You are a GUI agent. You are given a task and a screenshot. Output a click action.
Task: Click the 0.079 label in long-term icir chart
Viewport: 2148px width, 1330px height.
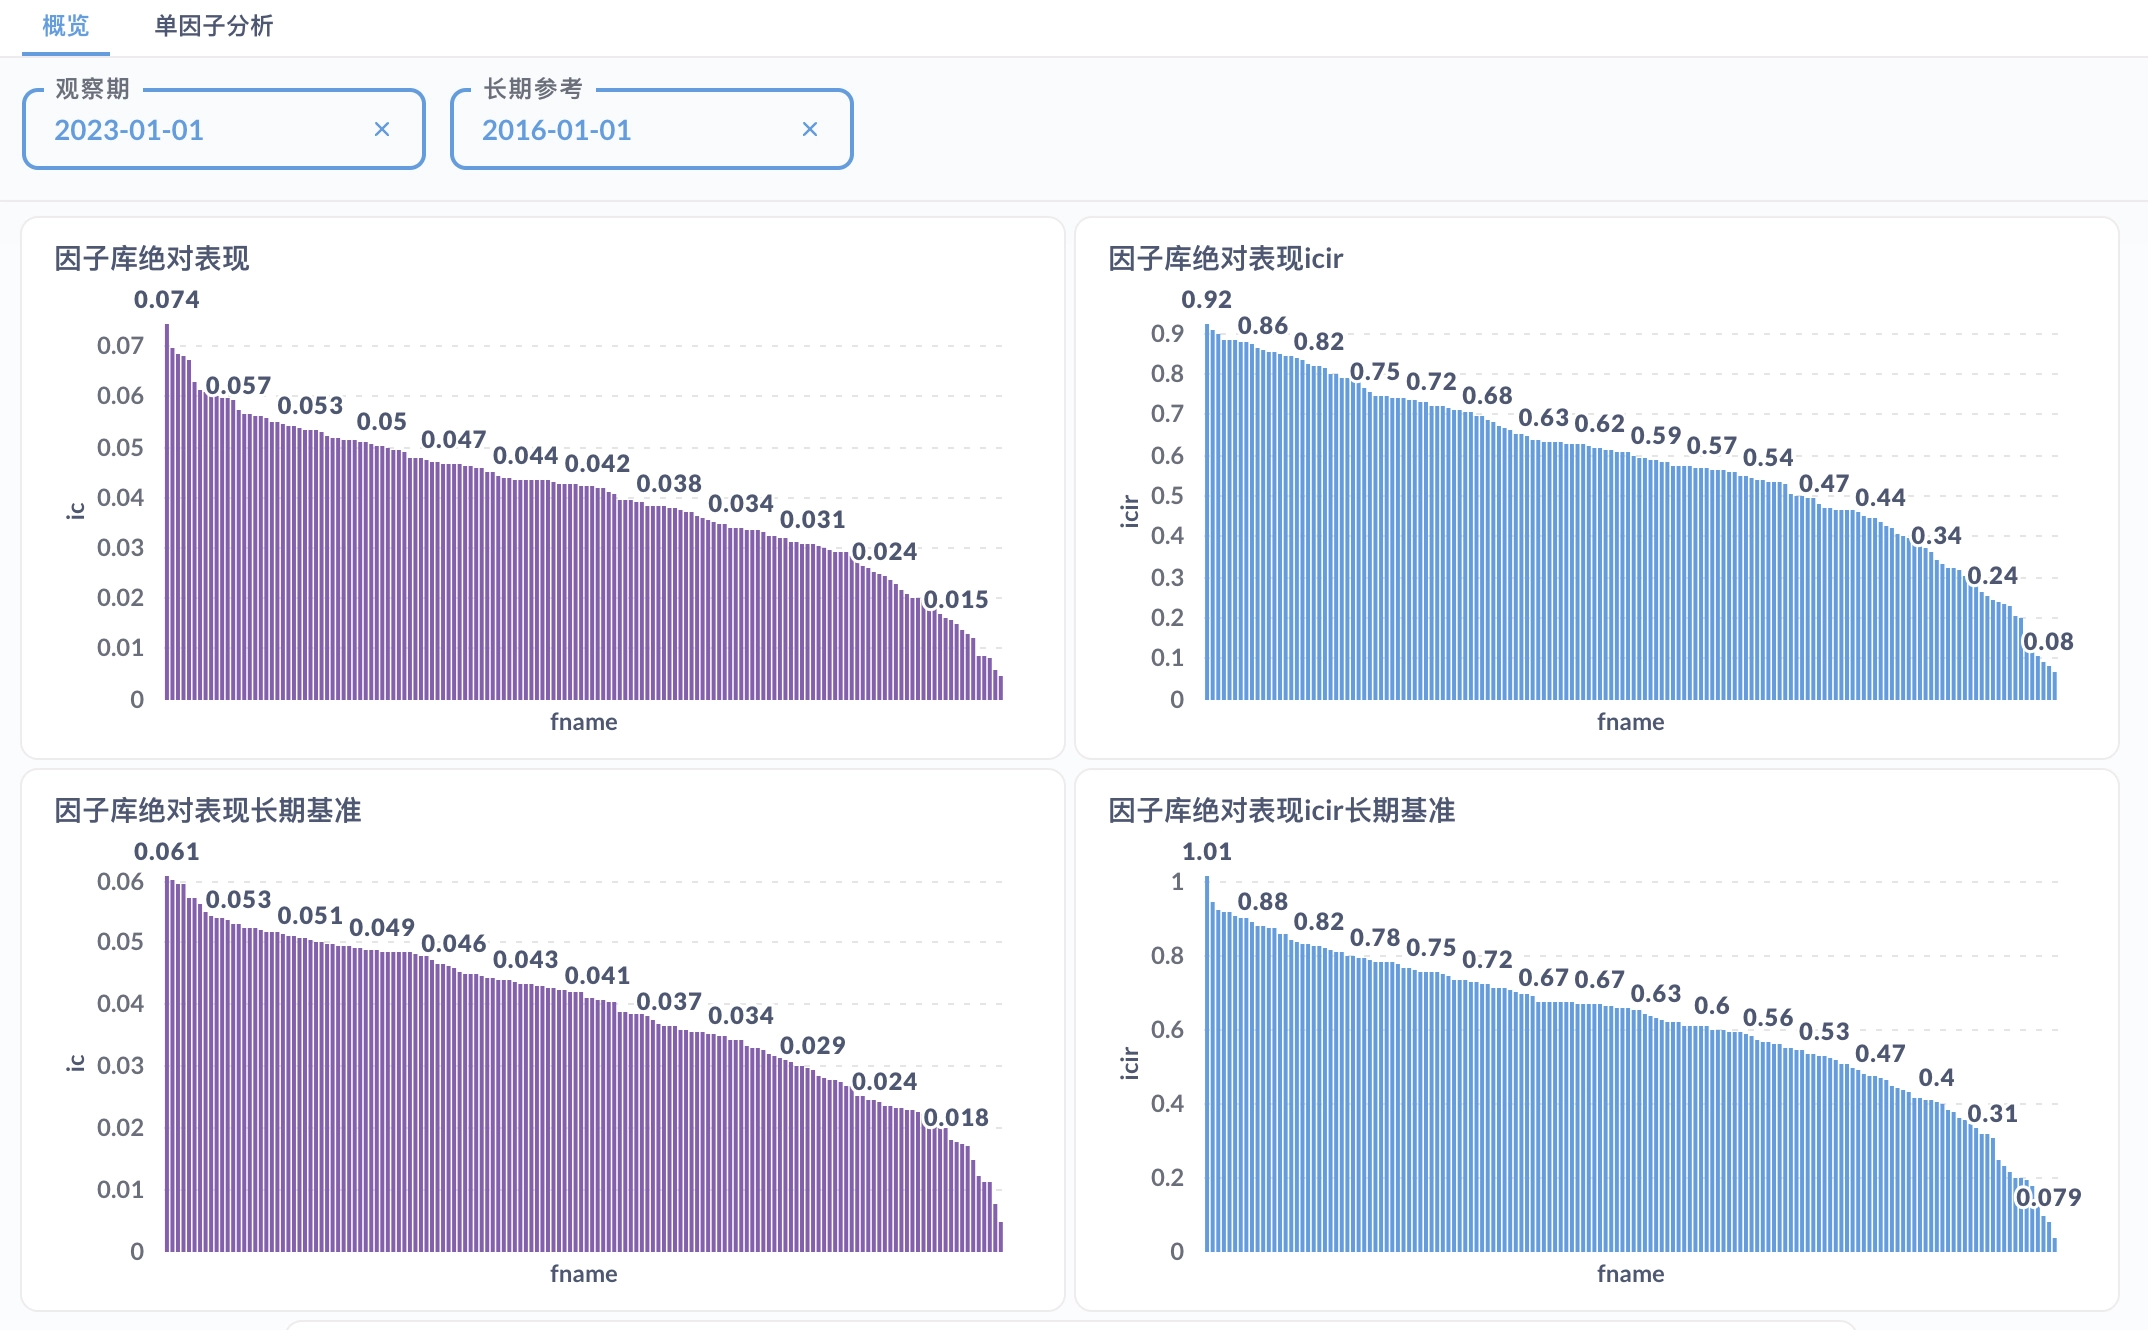tap(2047, 1197)
